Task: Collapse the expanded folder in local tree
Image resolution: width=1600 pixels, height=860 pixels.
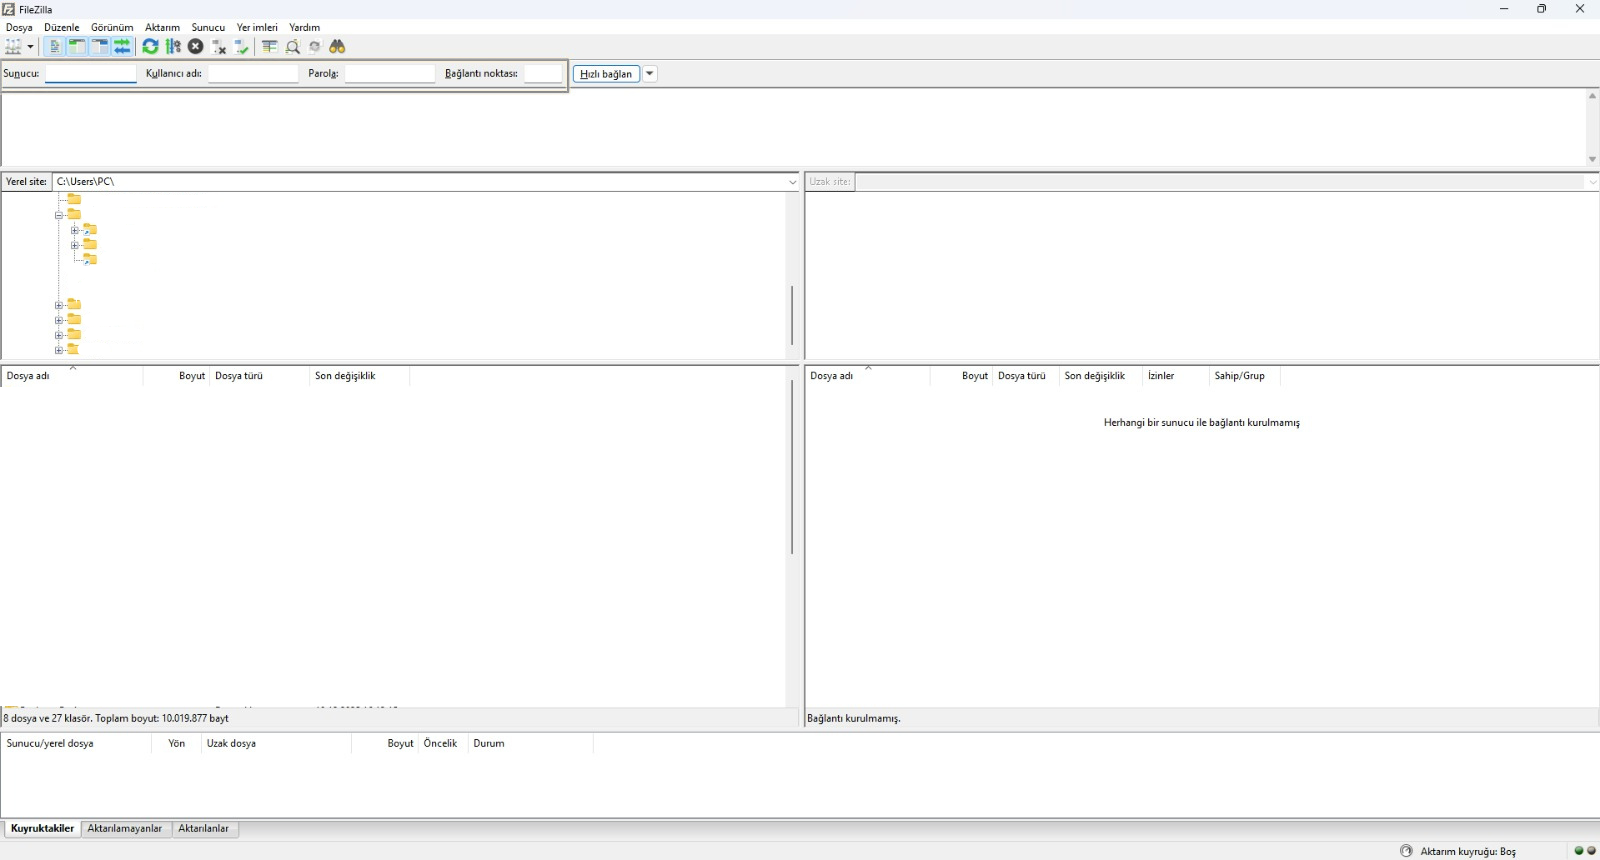Action: click(59, 215)
